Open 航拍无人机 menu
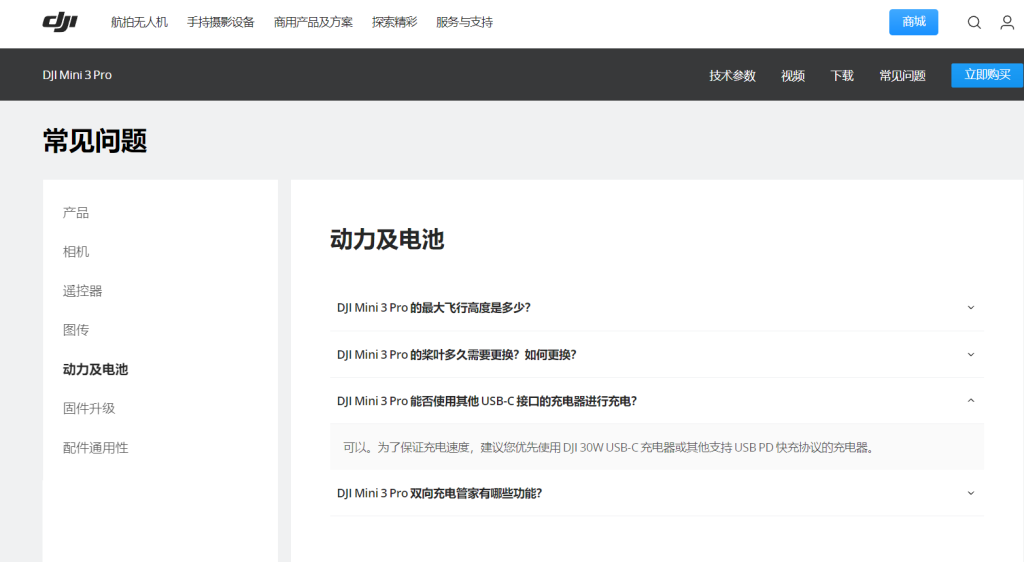 click(139, 22)
